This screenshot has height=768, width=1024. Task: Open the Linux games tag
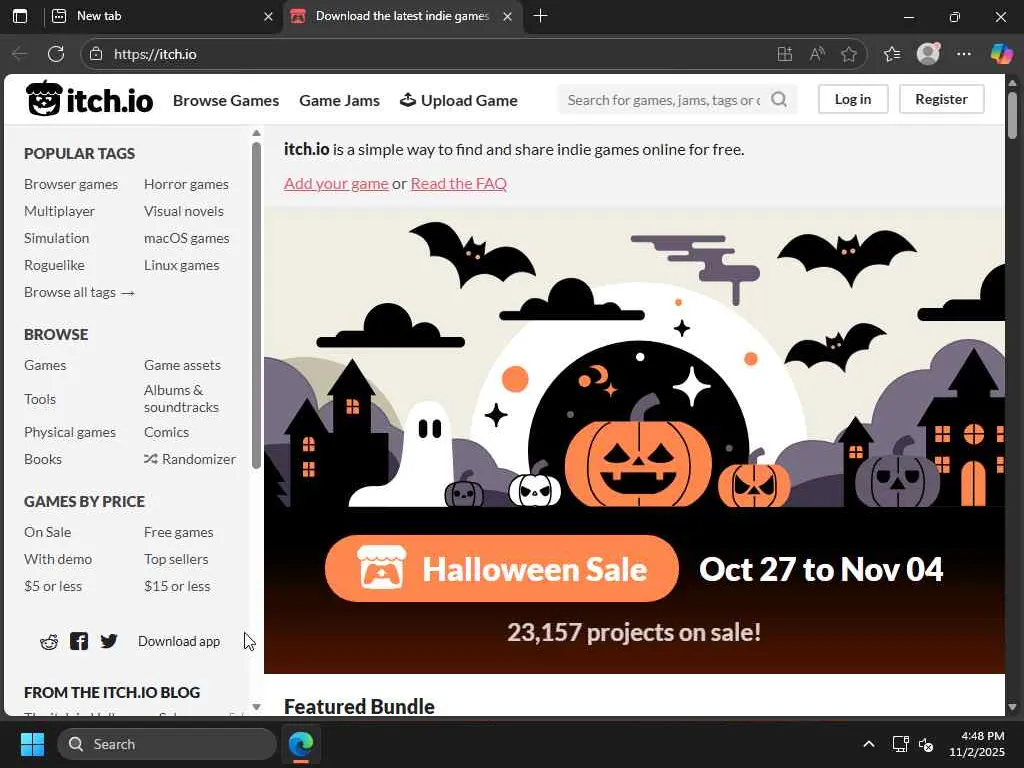point(182,265)
